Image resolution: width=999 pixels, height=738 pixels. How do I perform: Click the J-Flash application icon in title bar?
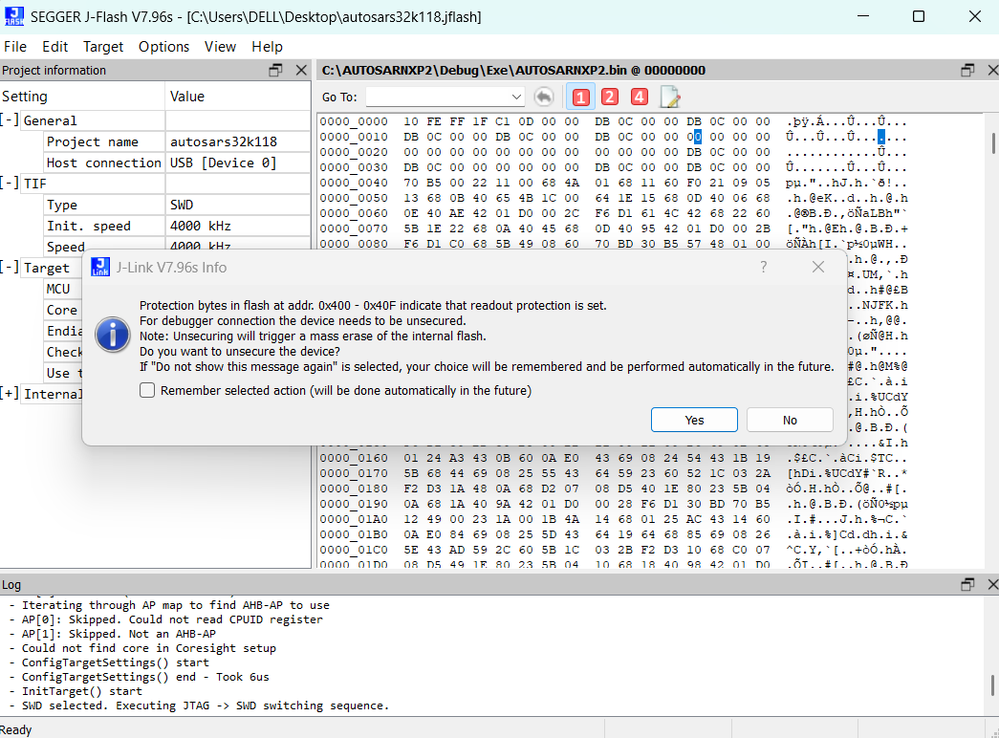coord(14,17)
